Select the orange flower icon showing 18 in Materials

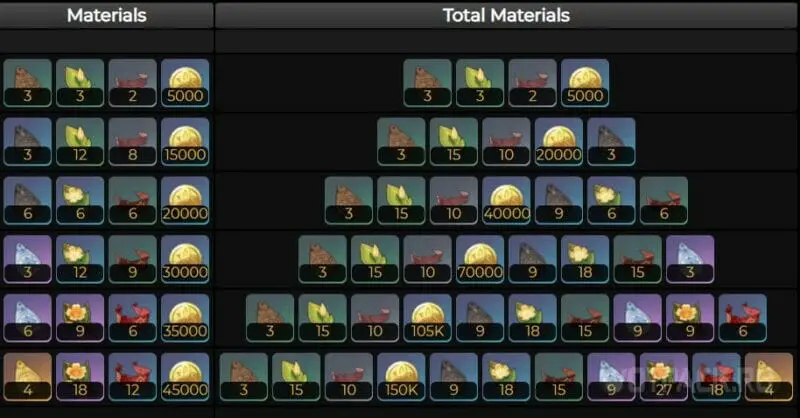pos(80,377)
